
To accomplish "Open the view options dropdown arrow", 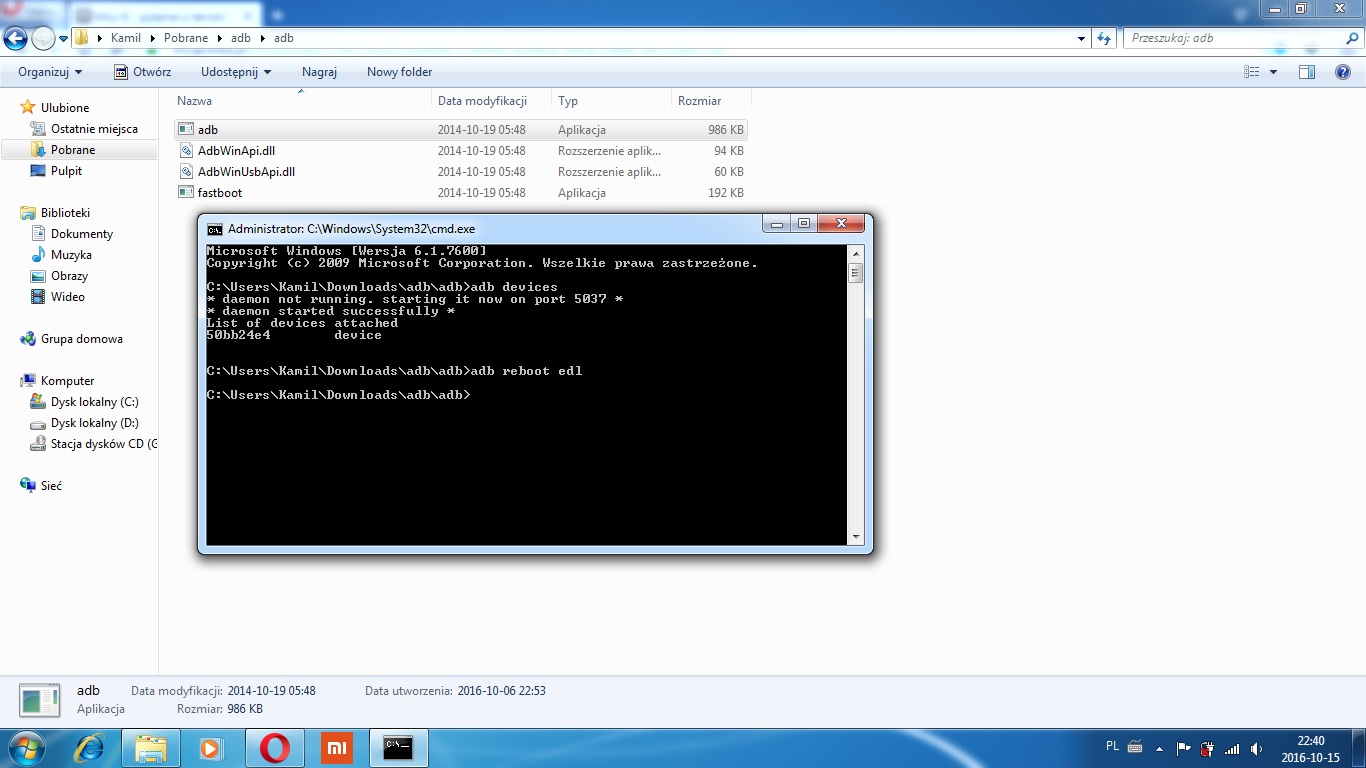I will [1273, 72].
